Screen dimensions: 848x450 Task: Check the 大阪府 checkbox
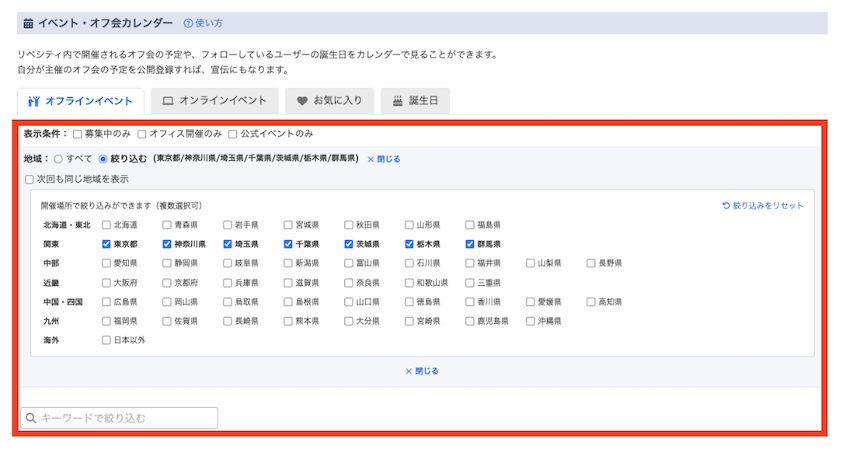tap(106, 283)
